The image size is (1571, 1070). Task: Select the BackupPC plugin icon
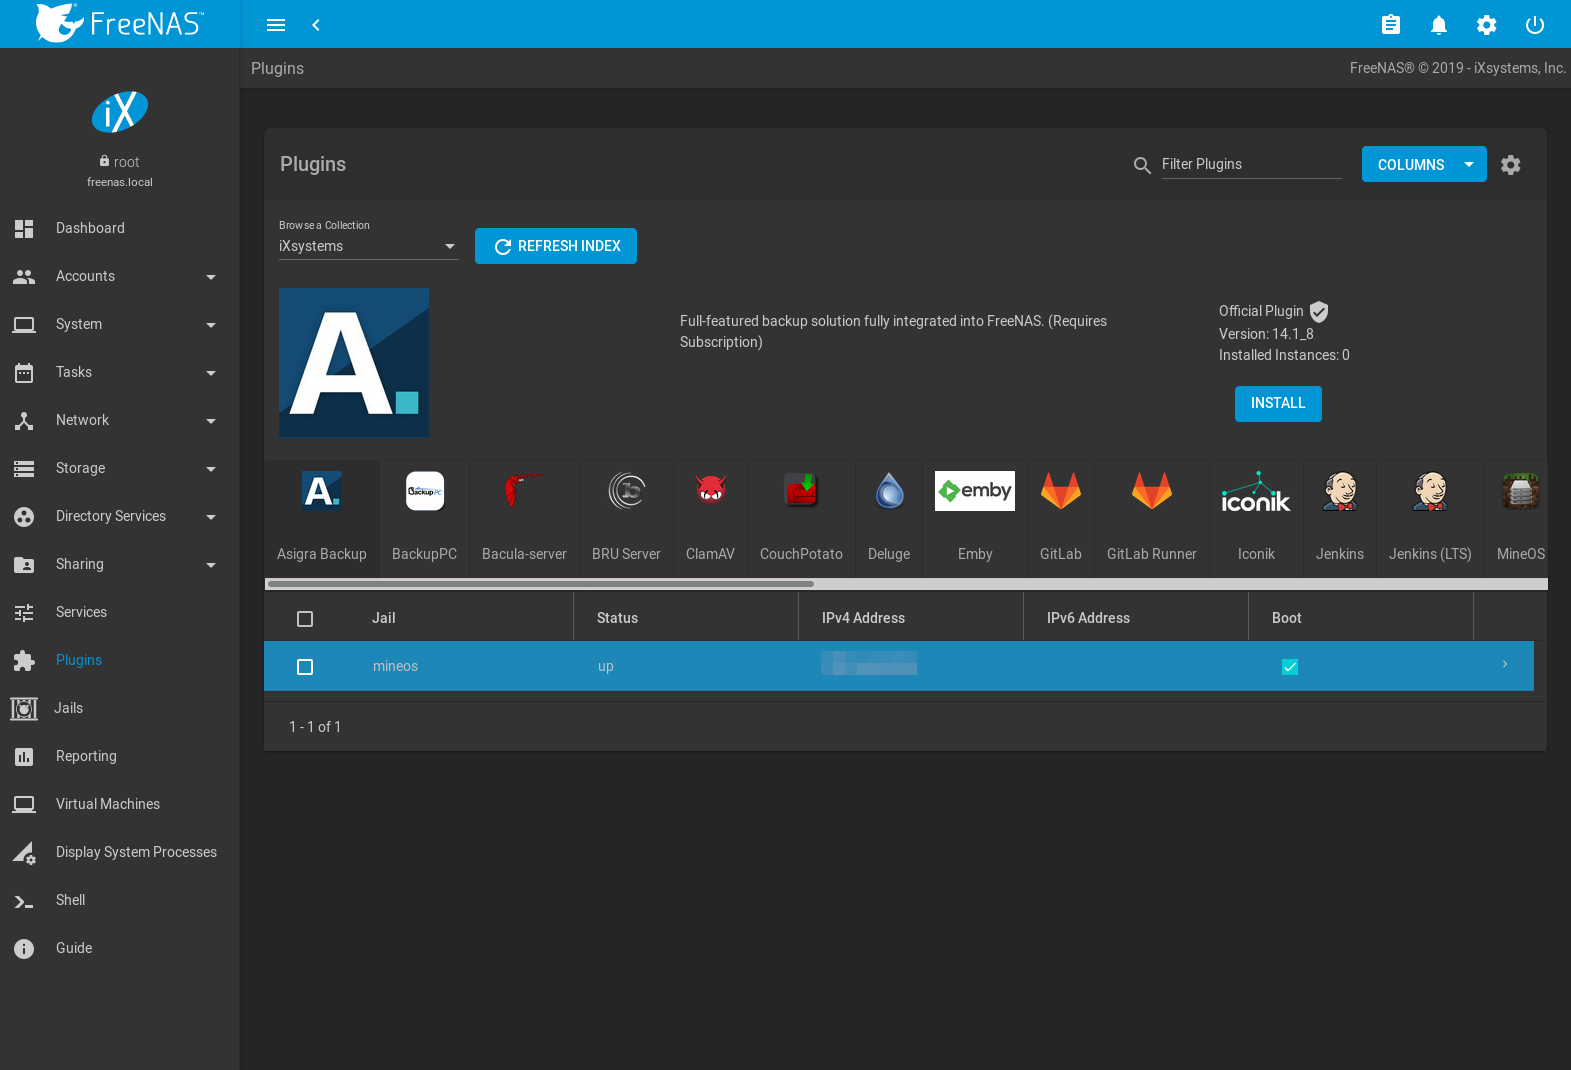pyautogui.click(x=425, y=491)
